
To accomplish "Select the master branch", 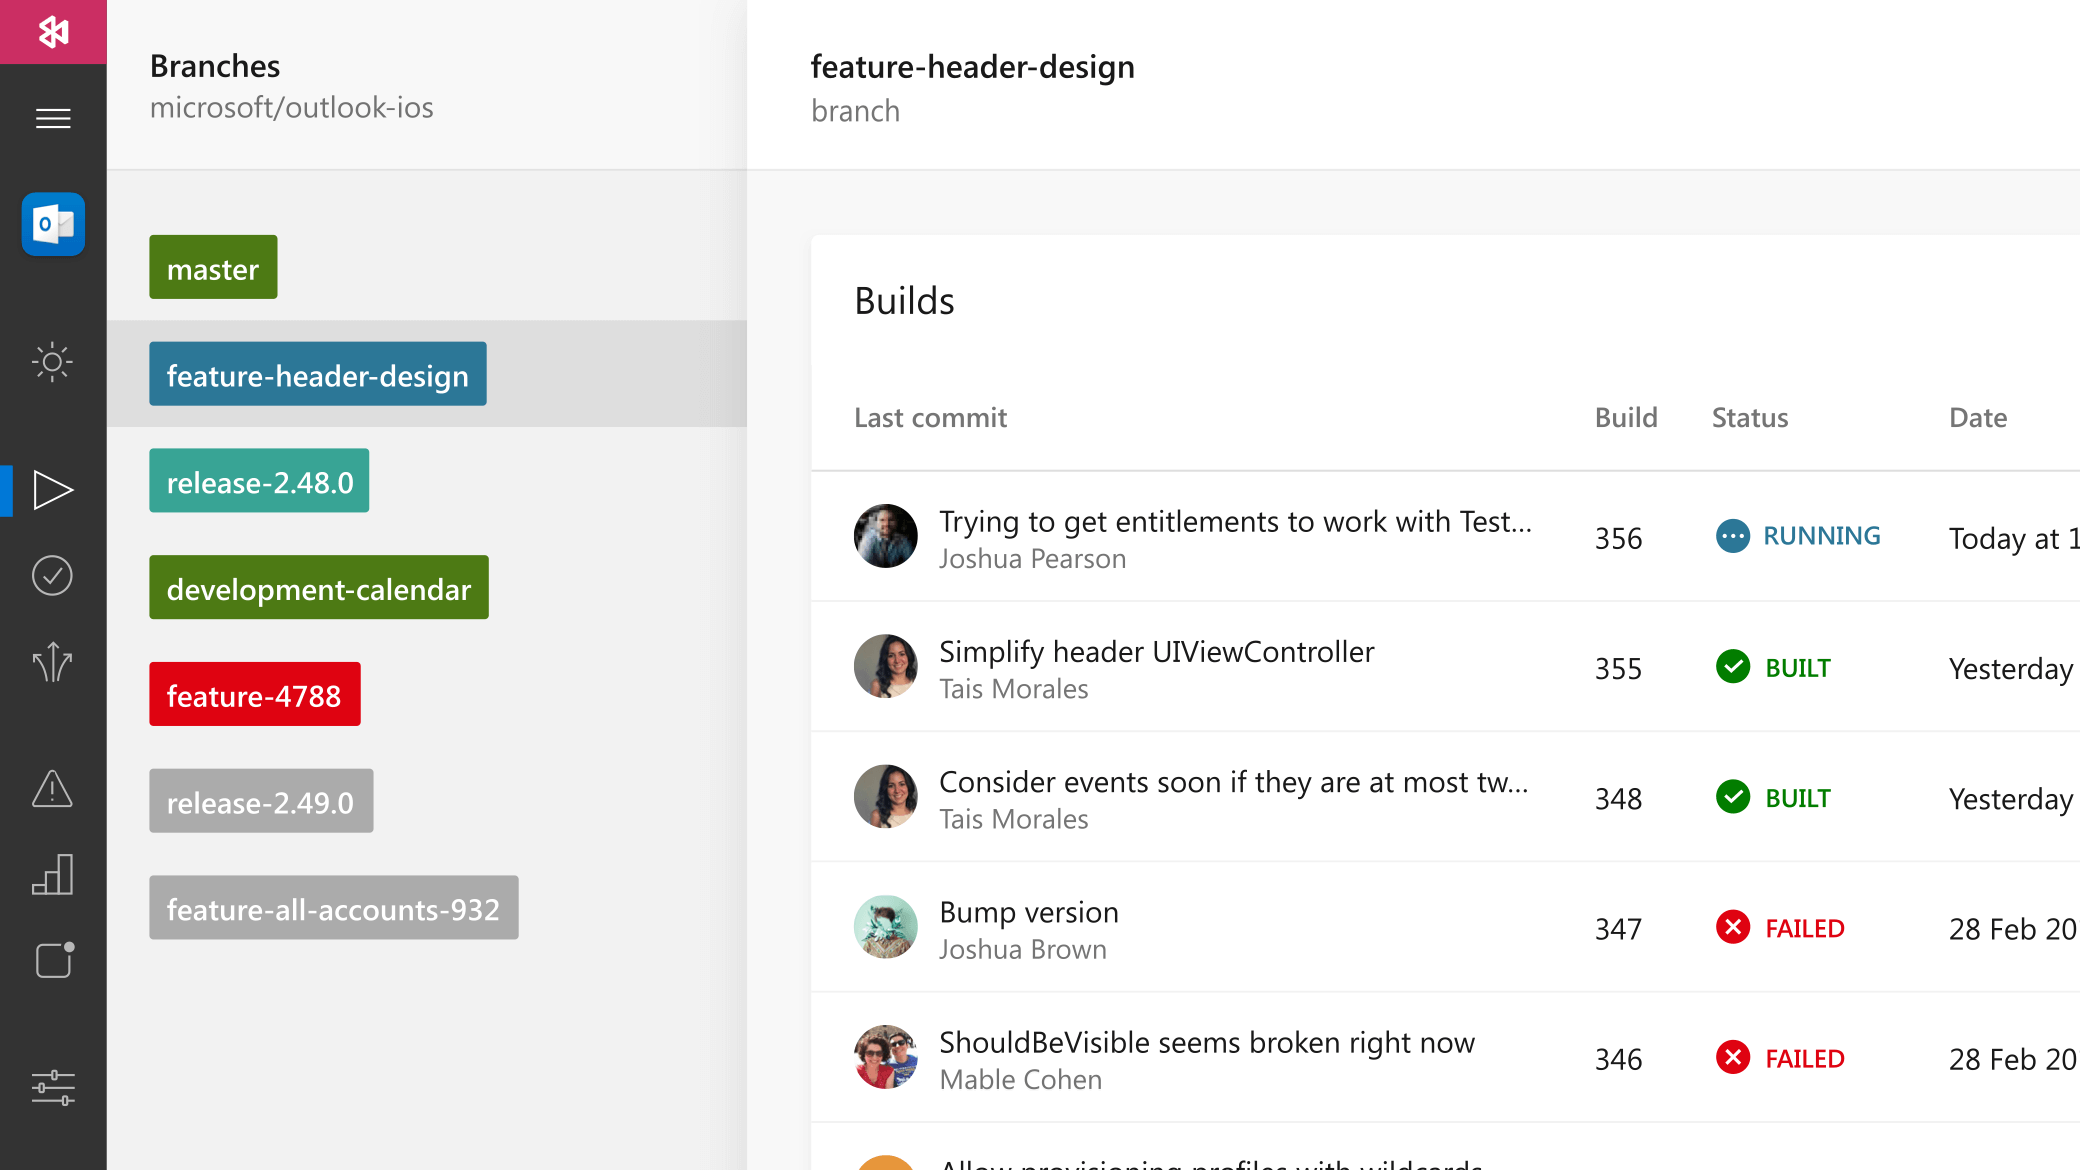I will coord(212,267).
